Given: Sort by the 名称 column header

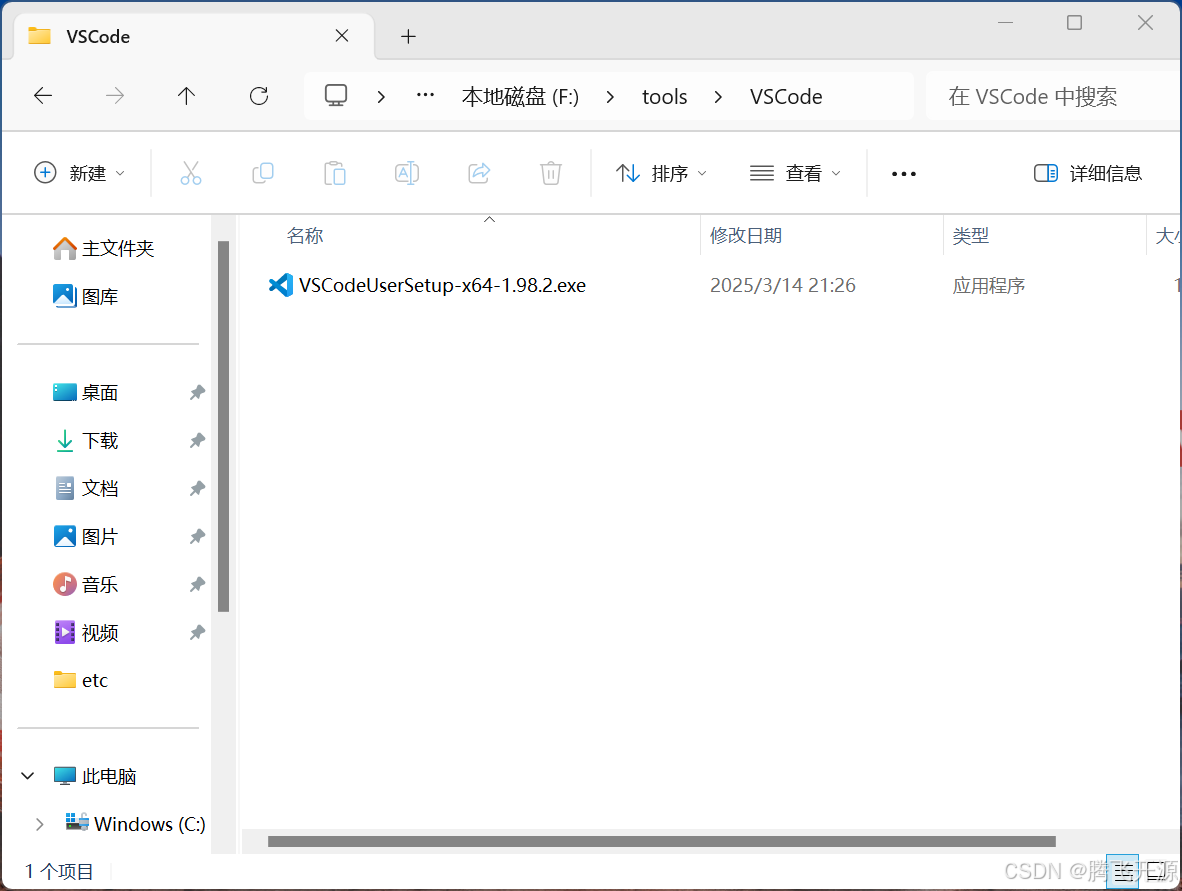Looking at the screenshot, I should coord(305,236).
